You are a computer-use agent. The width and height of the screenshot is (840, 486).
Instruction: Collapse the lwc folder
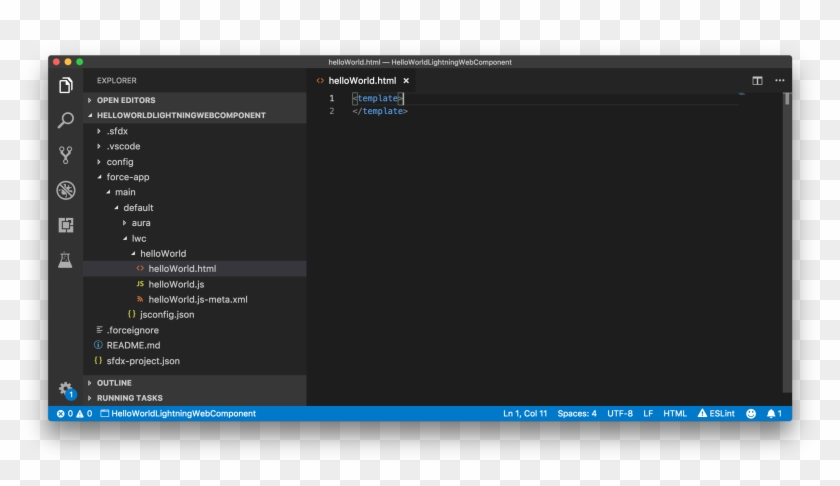194,238
